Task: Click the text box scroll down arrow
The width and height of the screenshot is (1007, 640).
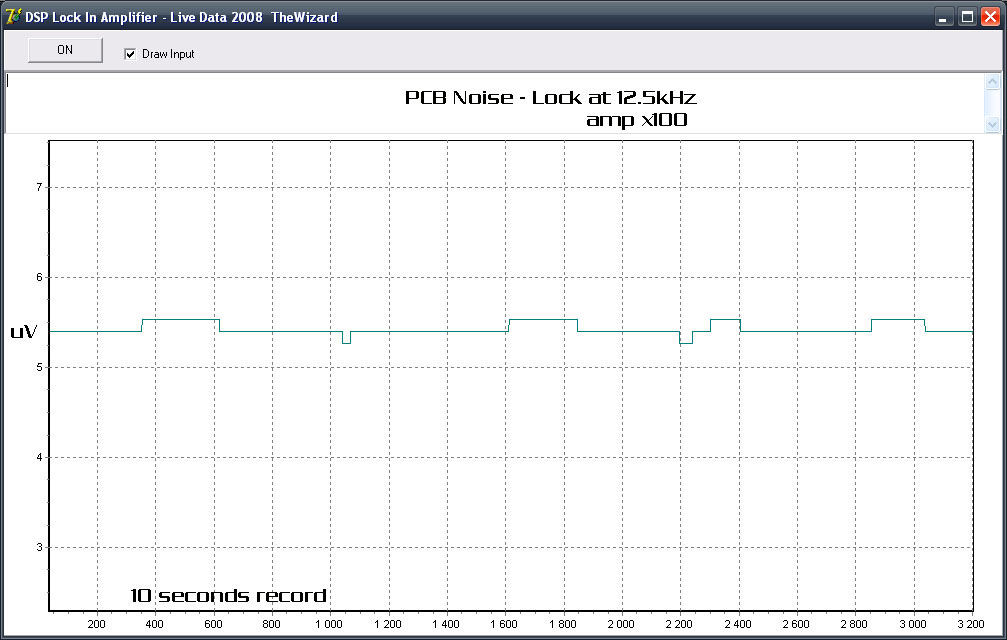Action: tap(992, 125)
